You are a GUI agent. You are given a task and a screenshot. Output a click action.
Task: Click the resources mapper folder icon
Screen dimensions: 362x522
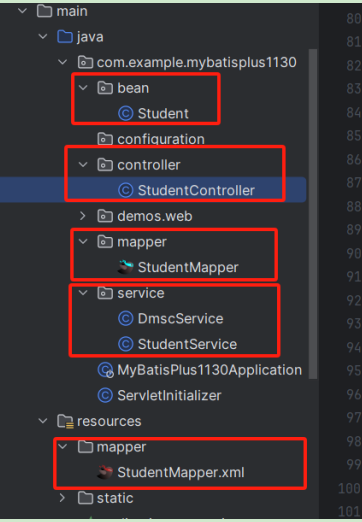point(85,446)
